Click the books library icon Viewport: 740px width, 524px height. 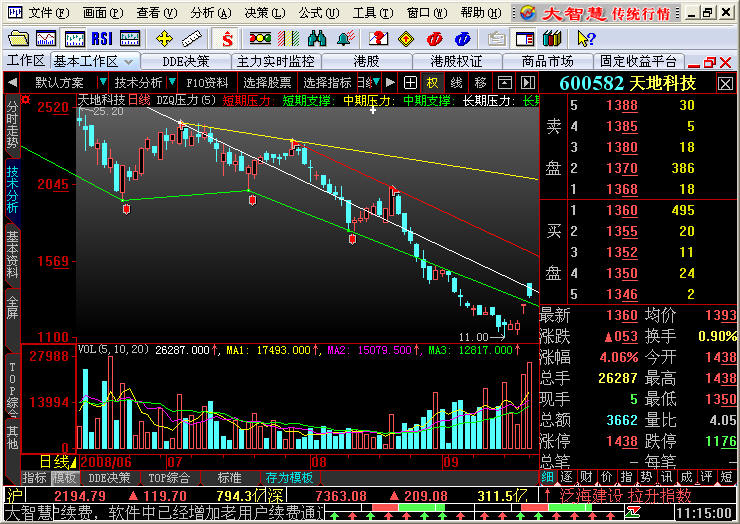[552, 38]
